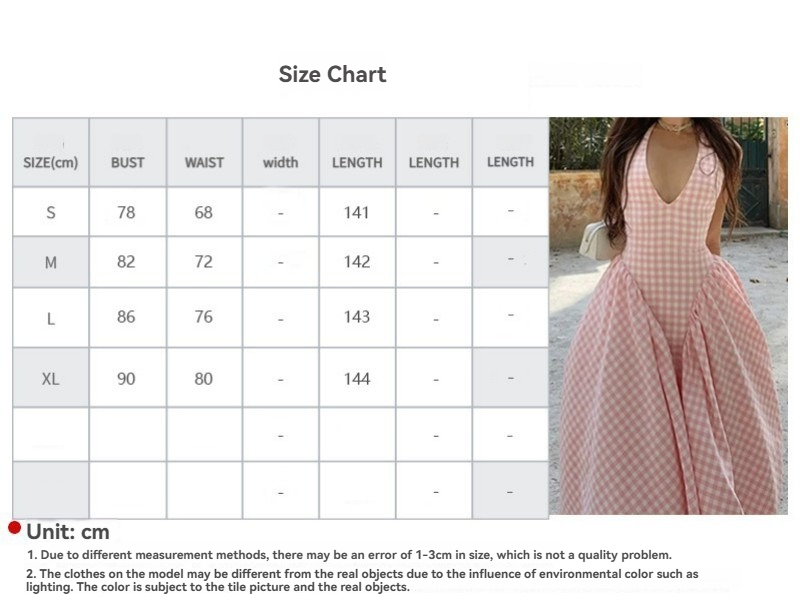
Task: Click waist value 72 for size M
Action: pyautogui.click(x=204, y=262)
